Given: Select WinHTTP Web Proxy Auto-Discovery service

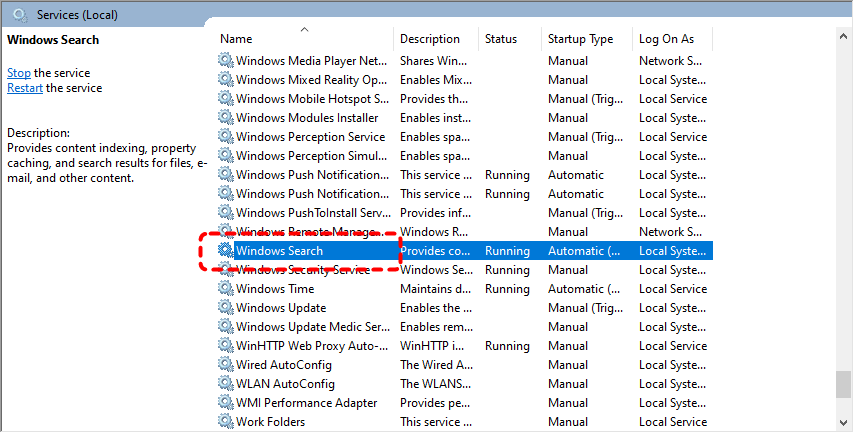Looking at the screenshot, I should point(311,346).
